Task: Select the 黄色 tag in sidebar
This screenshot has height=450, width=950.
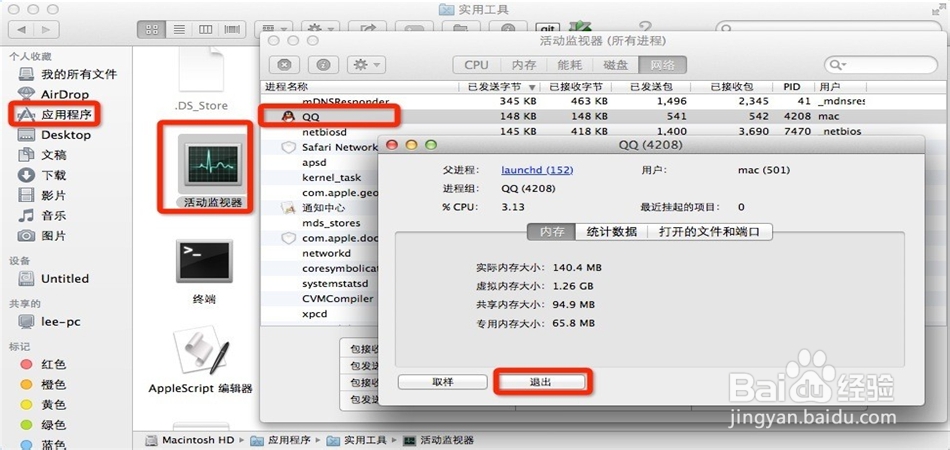Action: coord(43,405)
